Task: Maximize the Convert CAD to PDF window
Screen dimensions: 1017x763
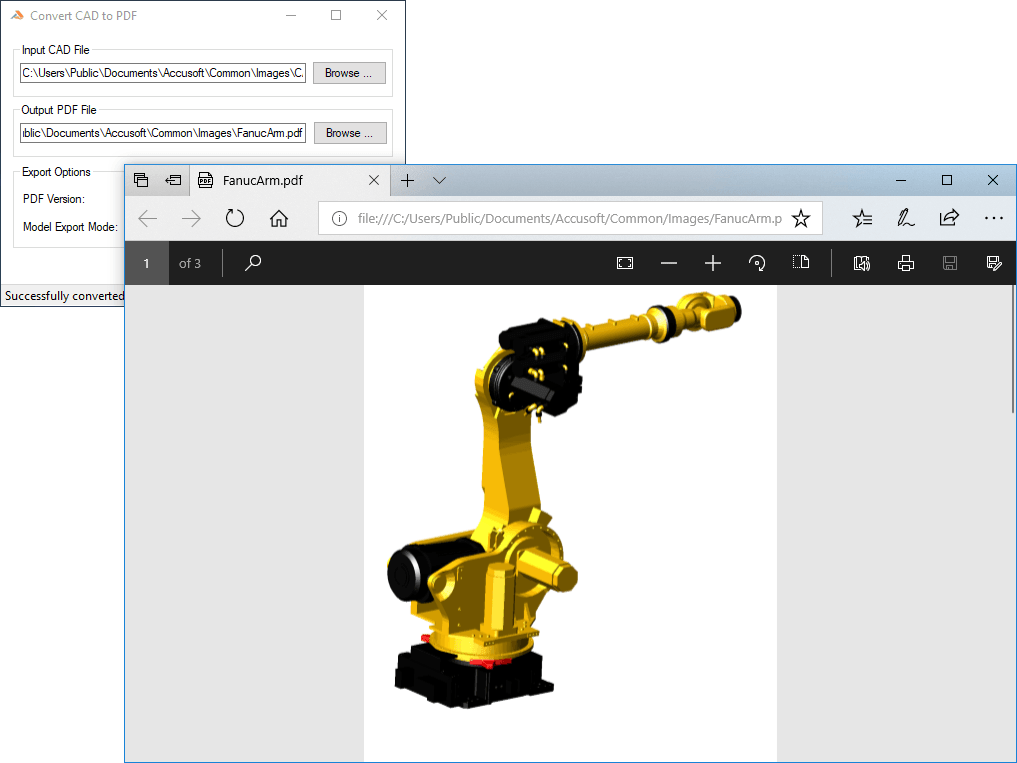Action: 336,15
